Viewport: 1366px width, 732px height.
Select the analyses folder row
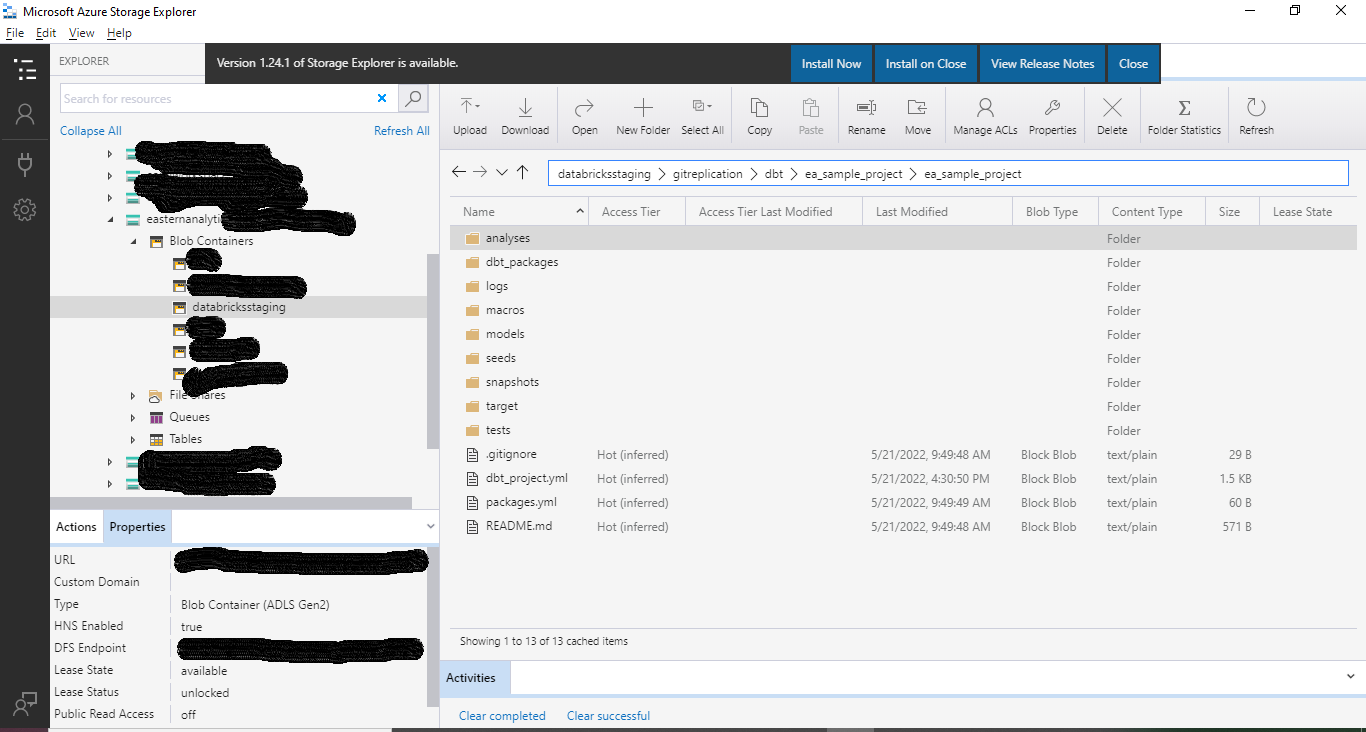point(904,238)
